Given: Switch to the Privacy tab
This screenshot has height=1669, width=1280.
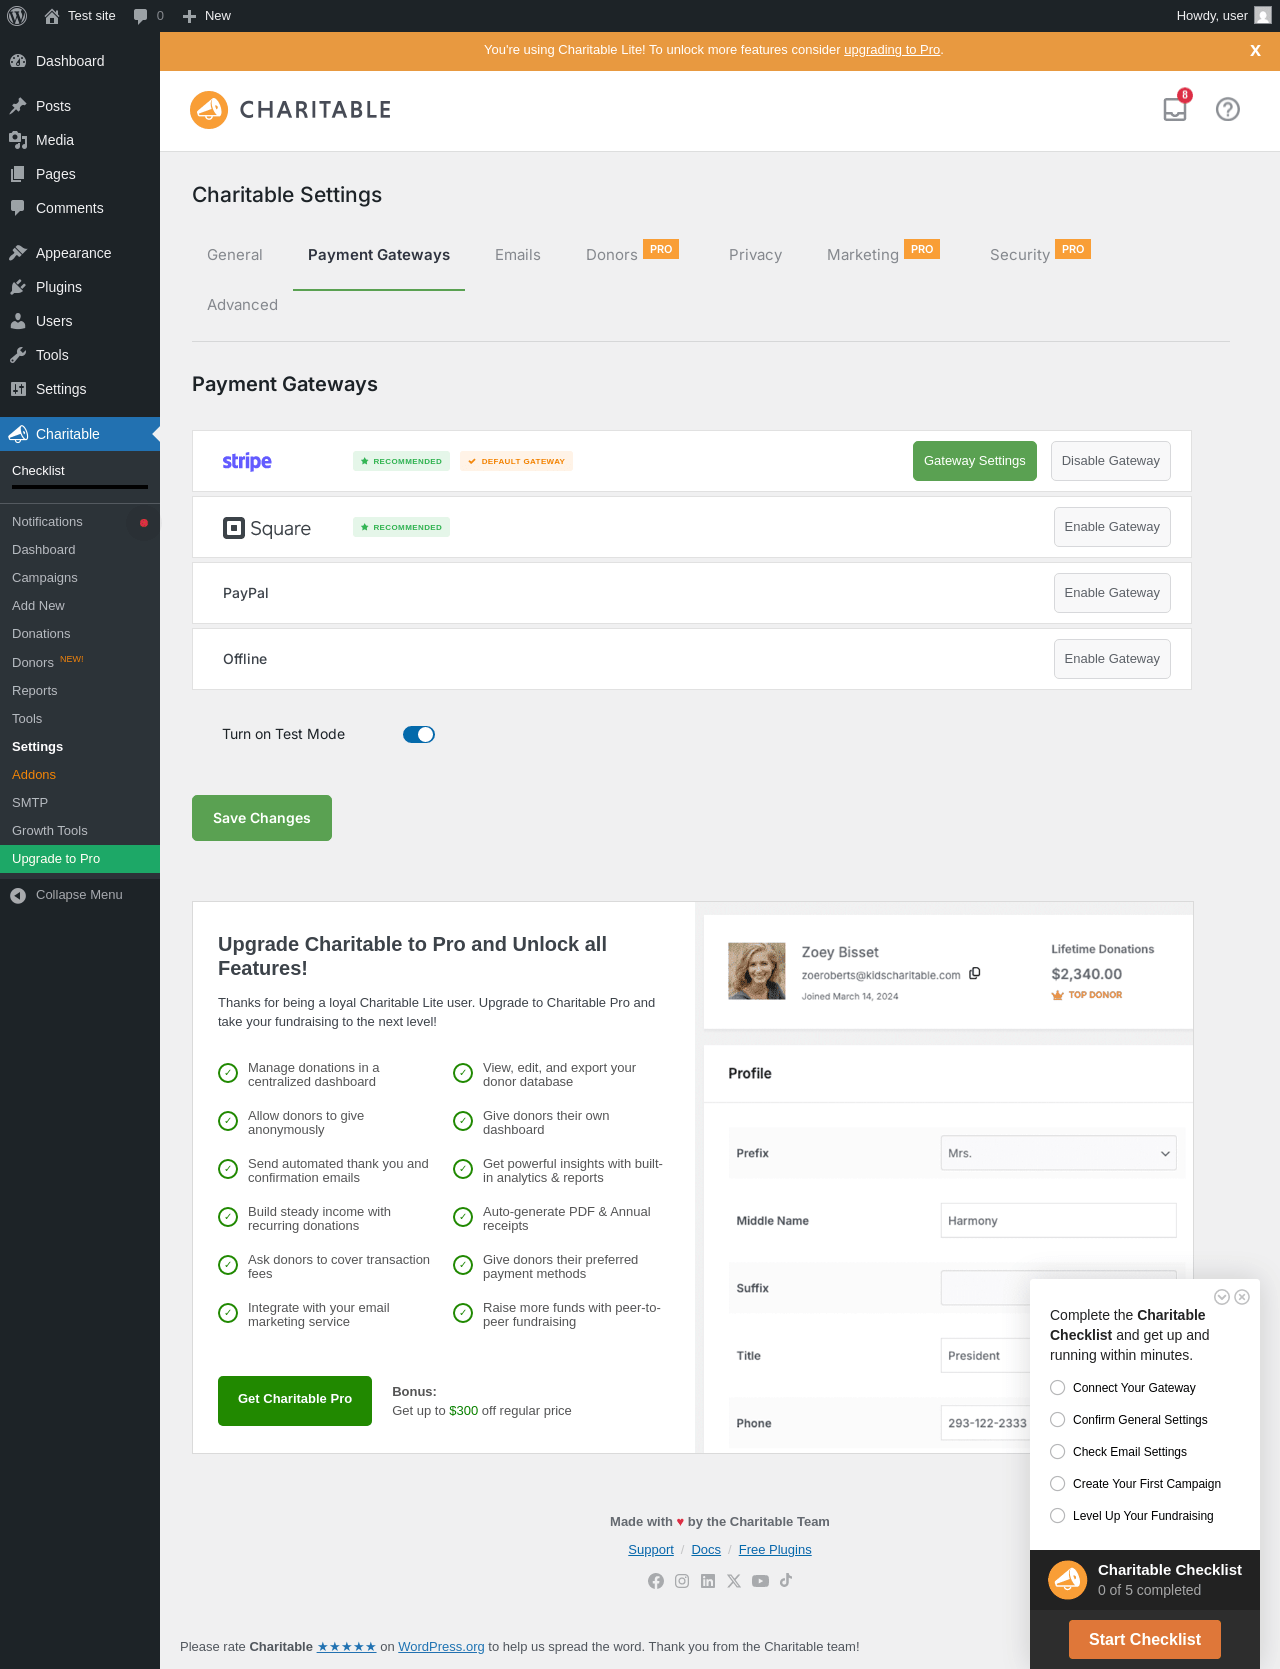Looking at the screenshot, I should [x=755, y=255].
